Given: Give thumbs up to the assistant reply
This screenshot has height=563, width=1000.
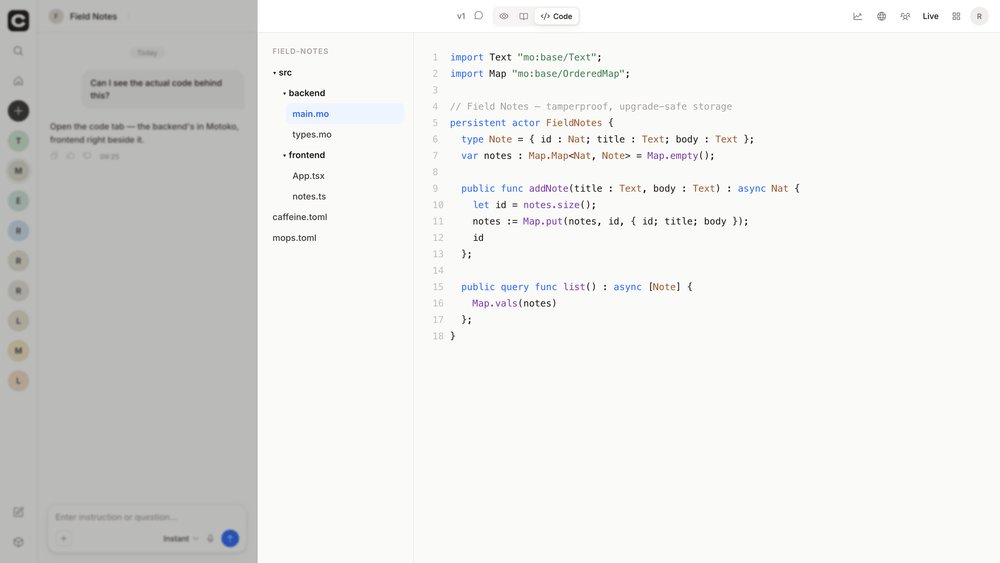Looking at the screenshot, I should [x=71, y=156].
